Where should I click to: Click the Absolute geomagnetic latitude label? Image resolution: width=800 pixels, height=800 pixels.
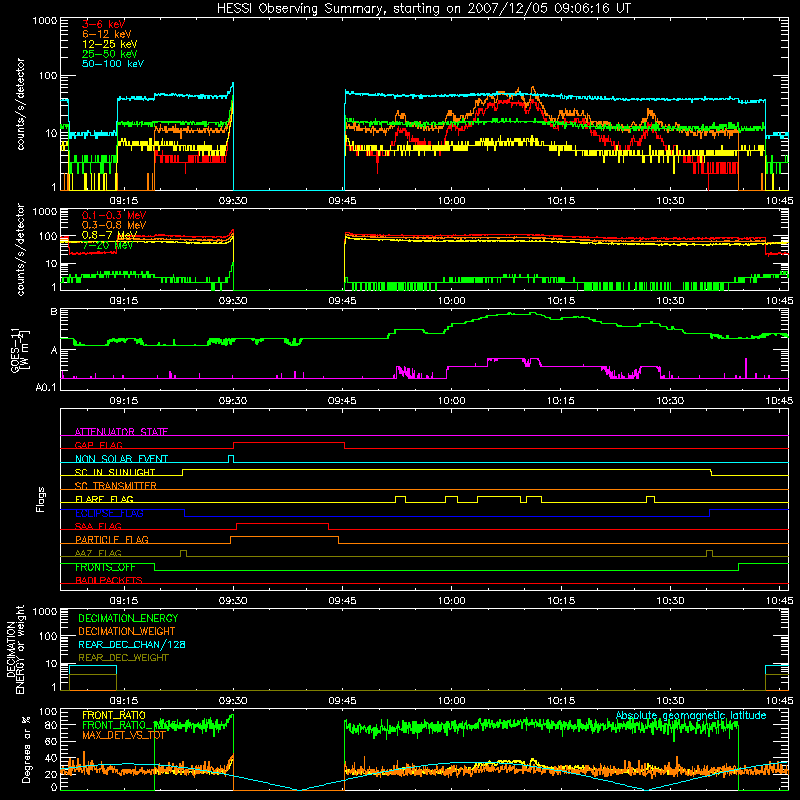pyautogui.click(x=691, y=715)
